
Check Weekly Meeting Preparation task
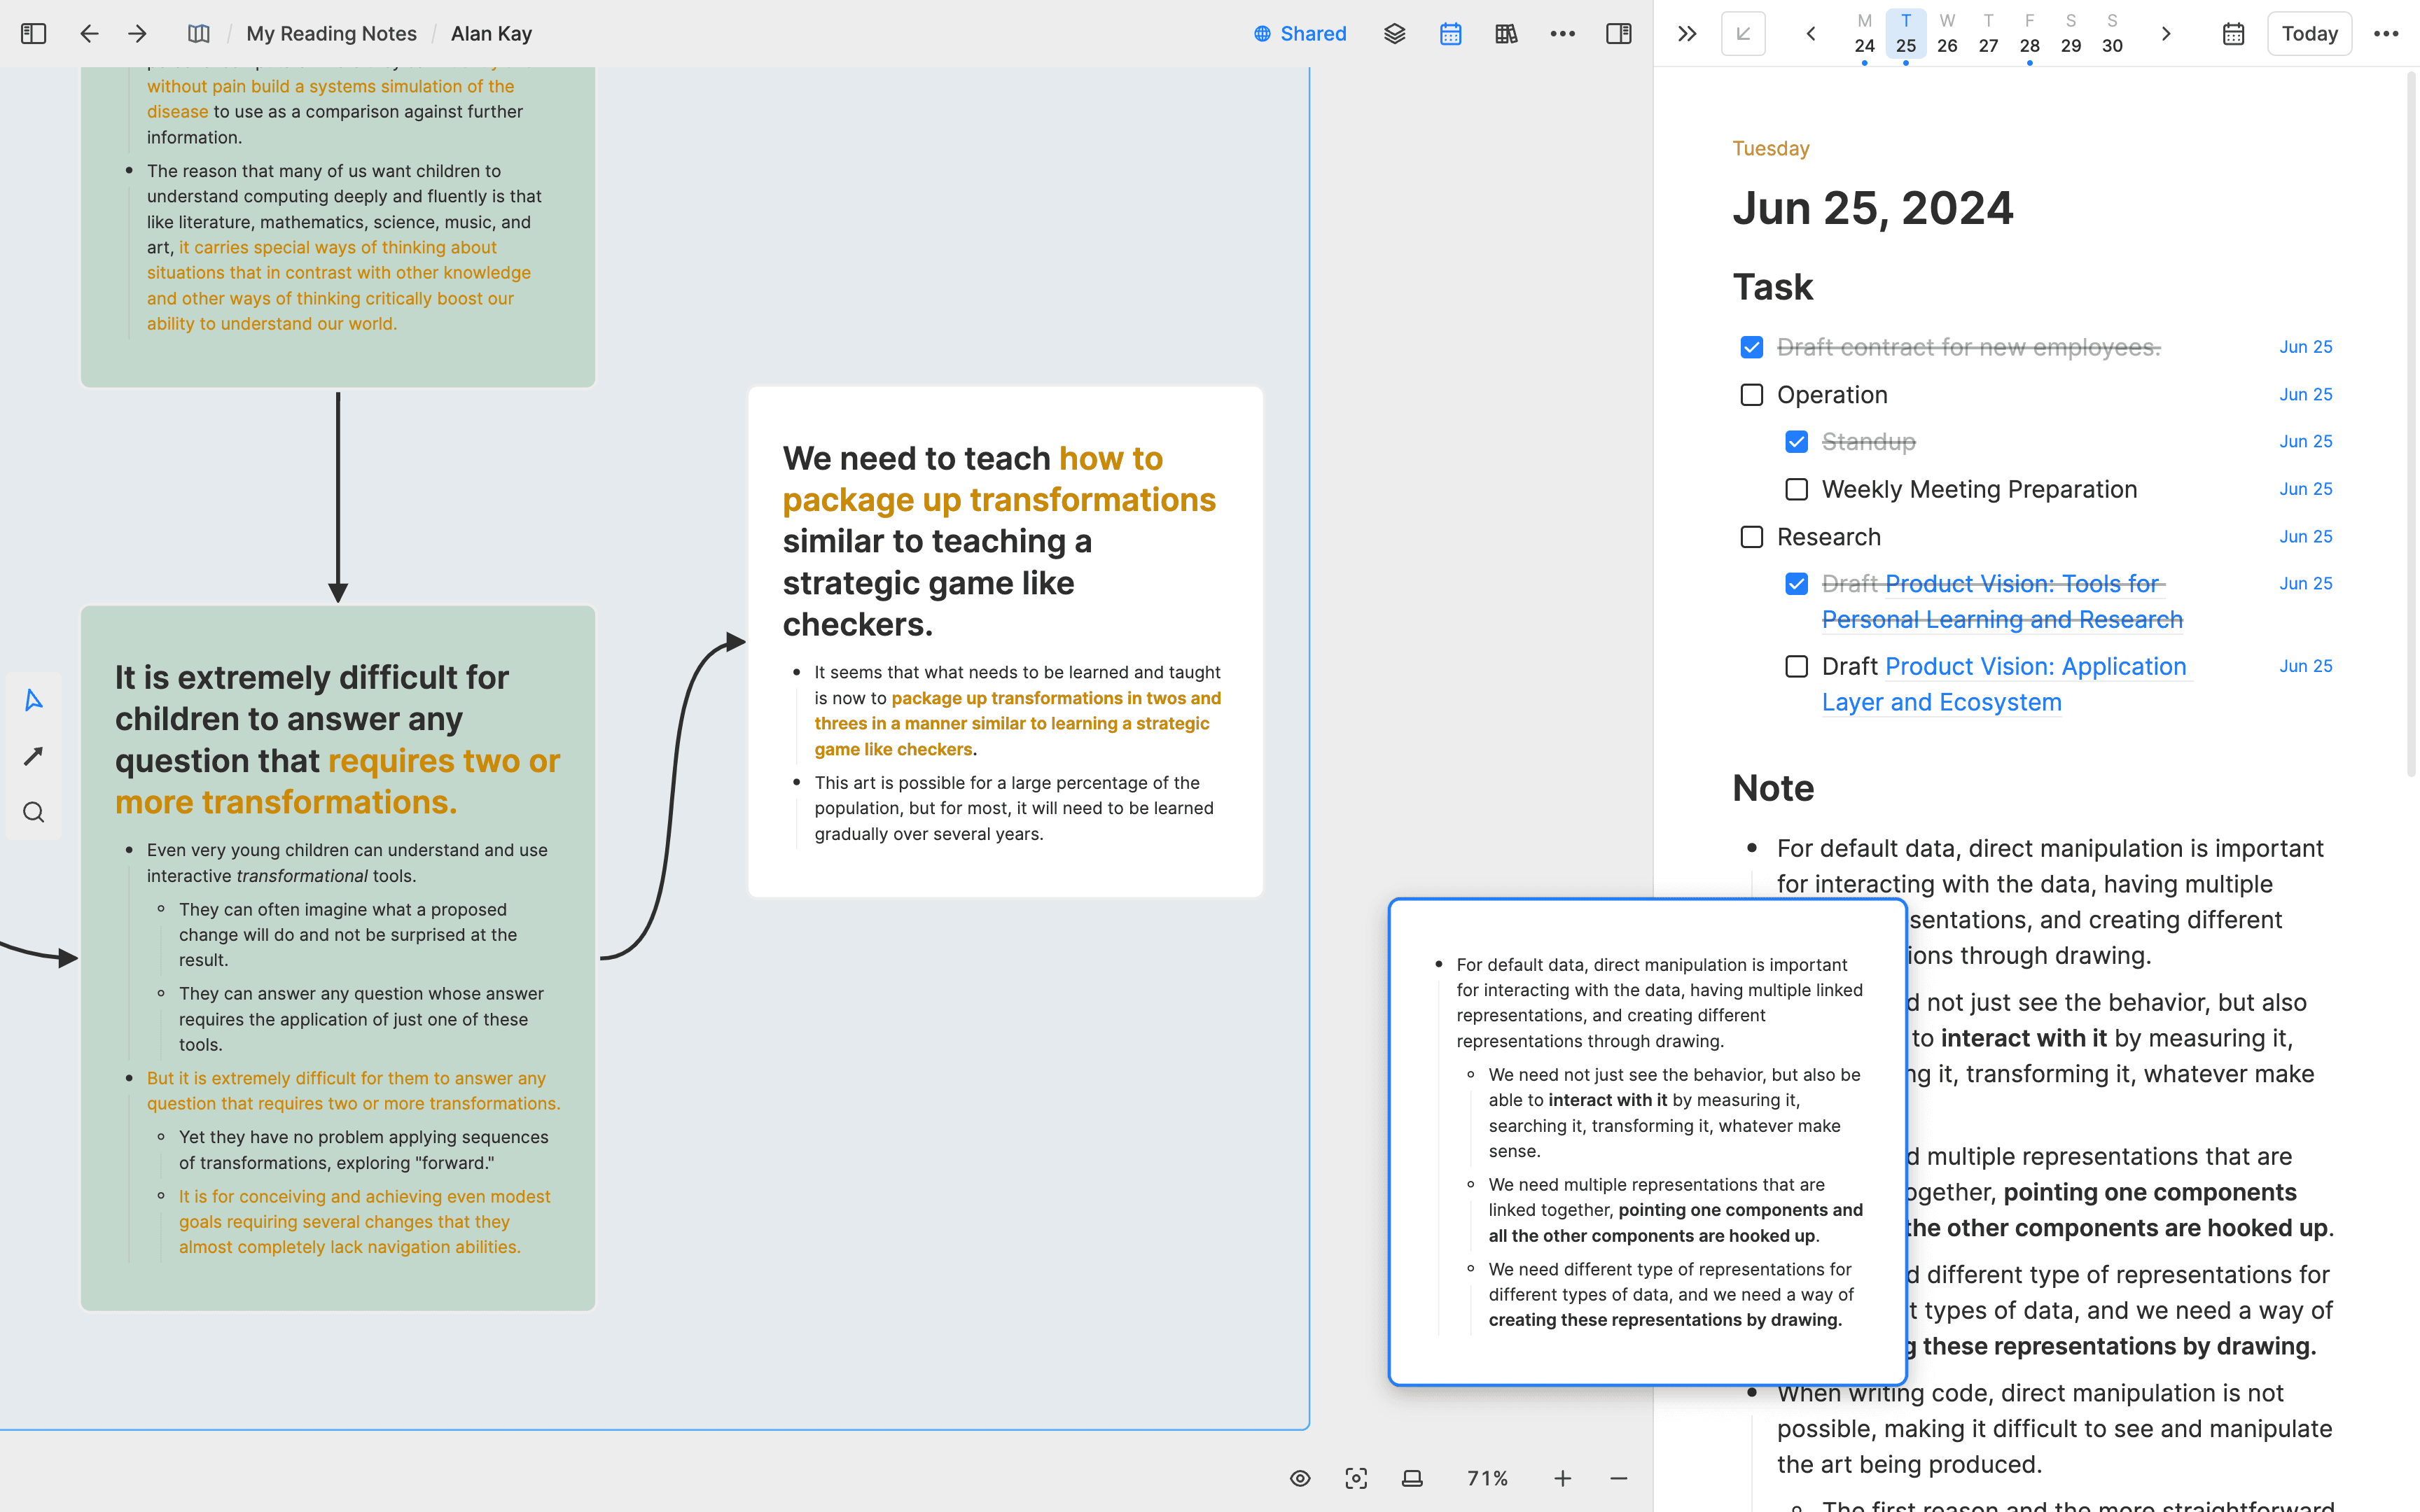point(1797,489)
